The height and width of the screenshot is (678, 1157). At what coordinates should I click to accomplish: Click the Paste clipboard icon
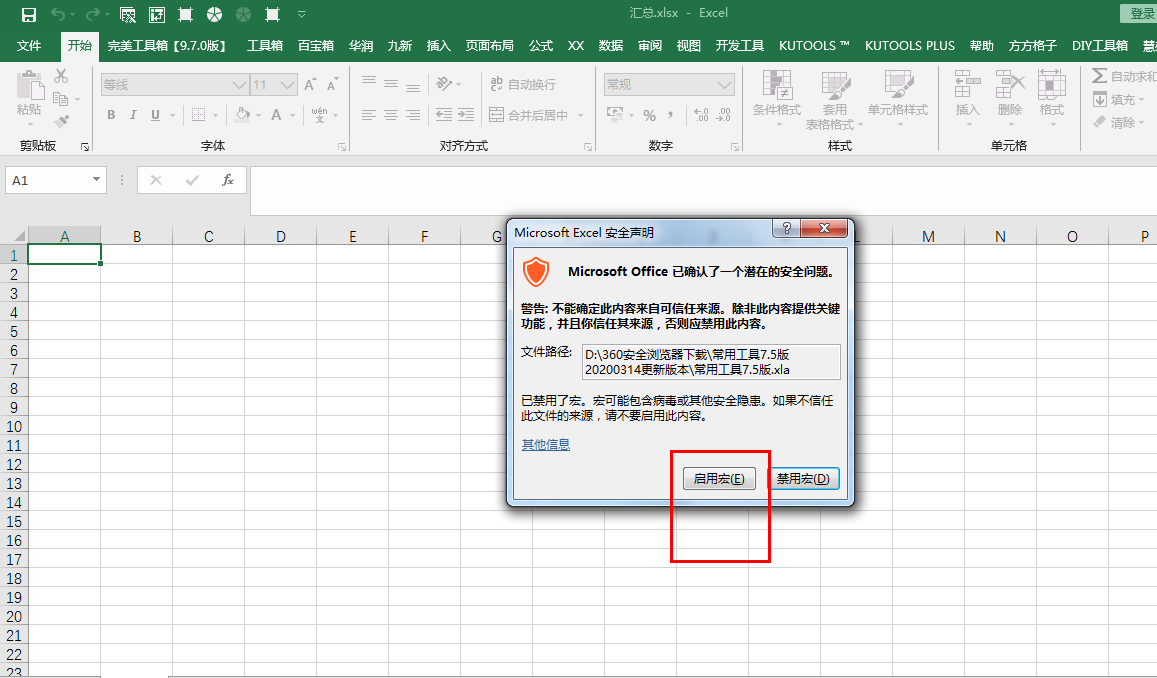tap(30, 86)
